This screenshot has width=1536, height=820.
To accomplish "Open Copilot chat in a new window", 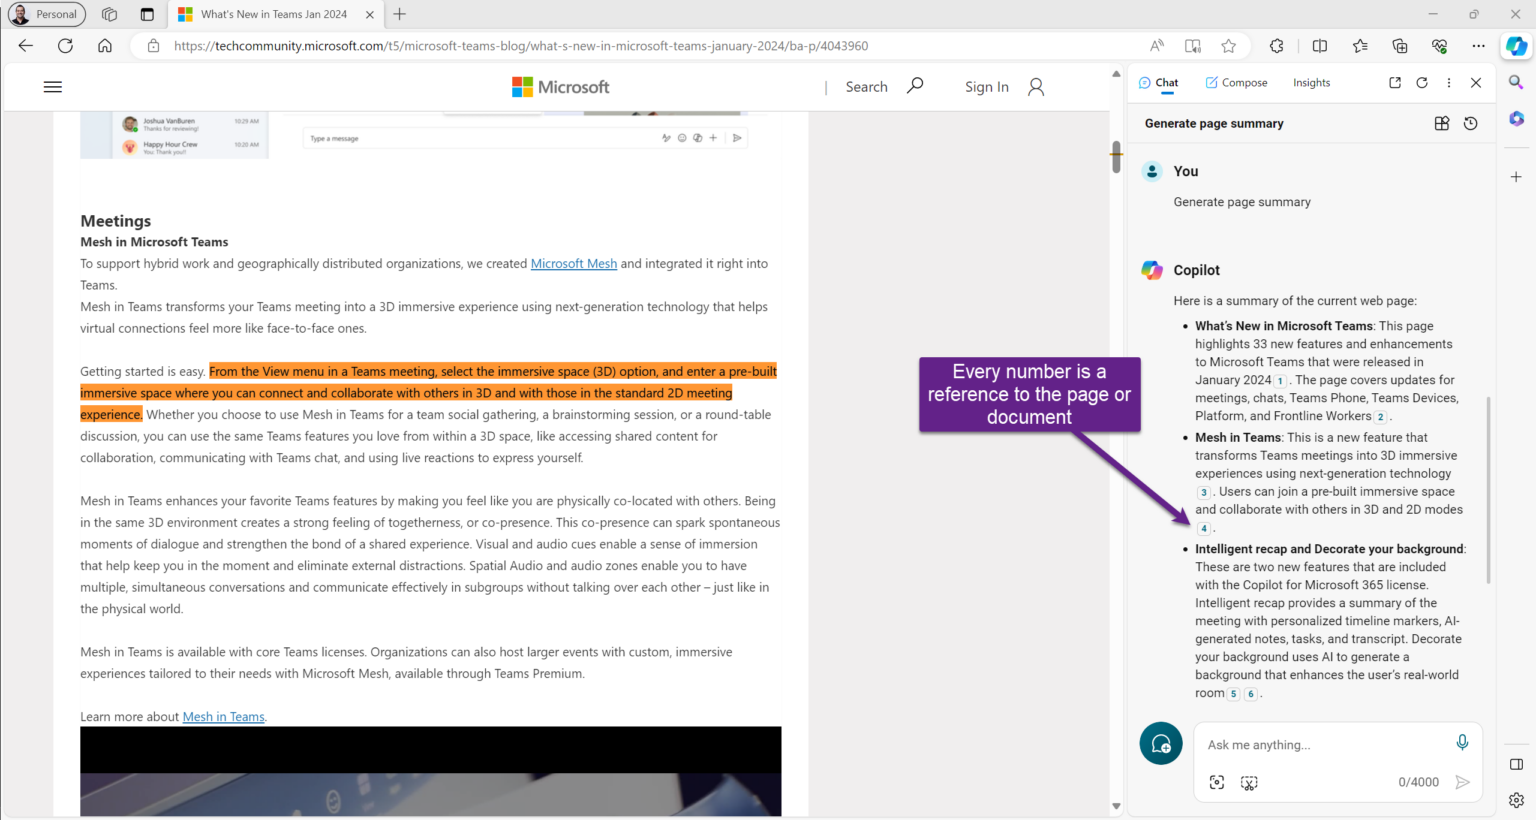I will (1394, 82).
